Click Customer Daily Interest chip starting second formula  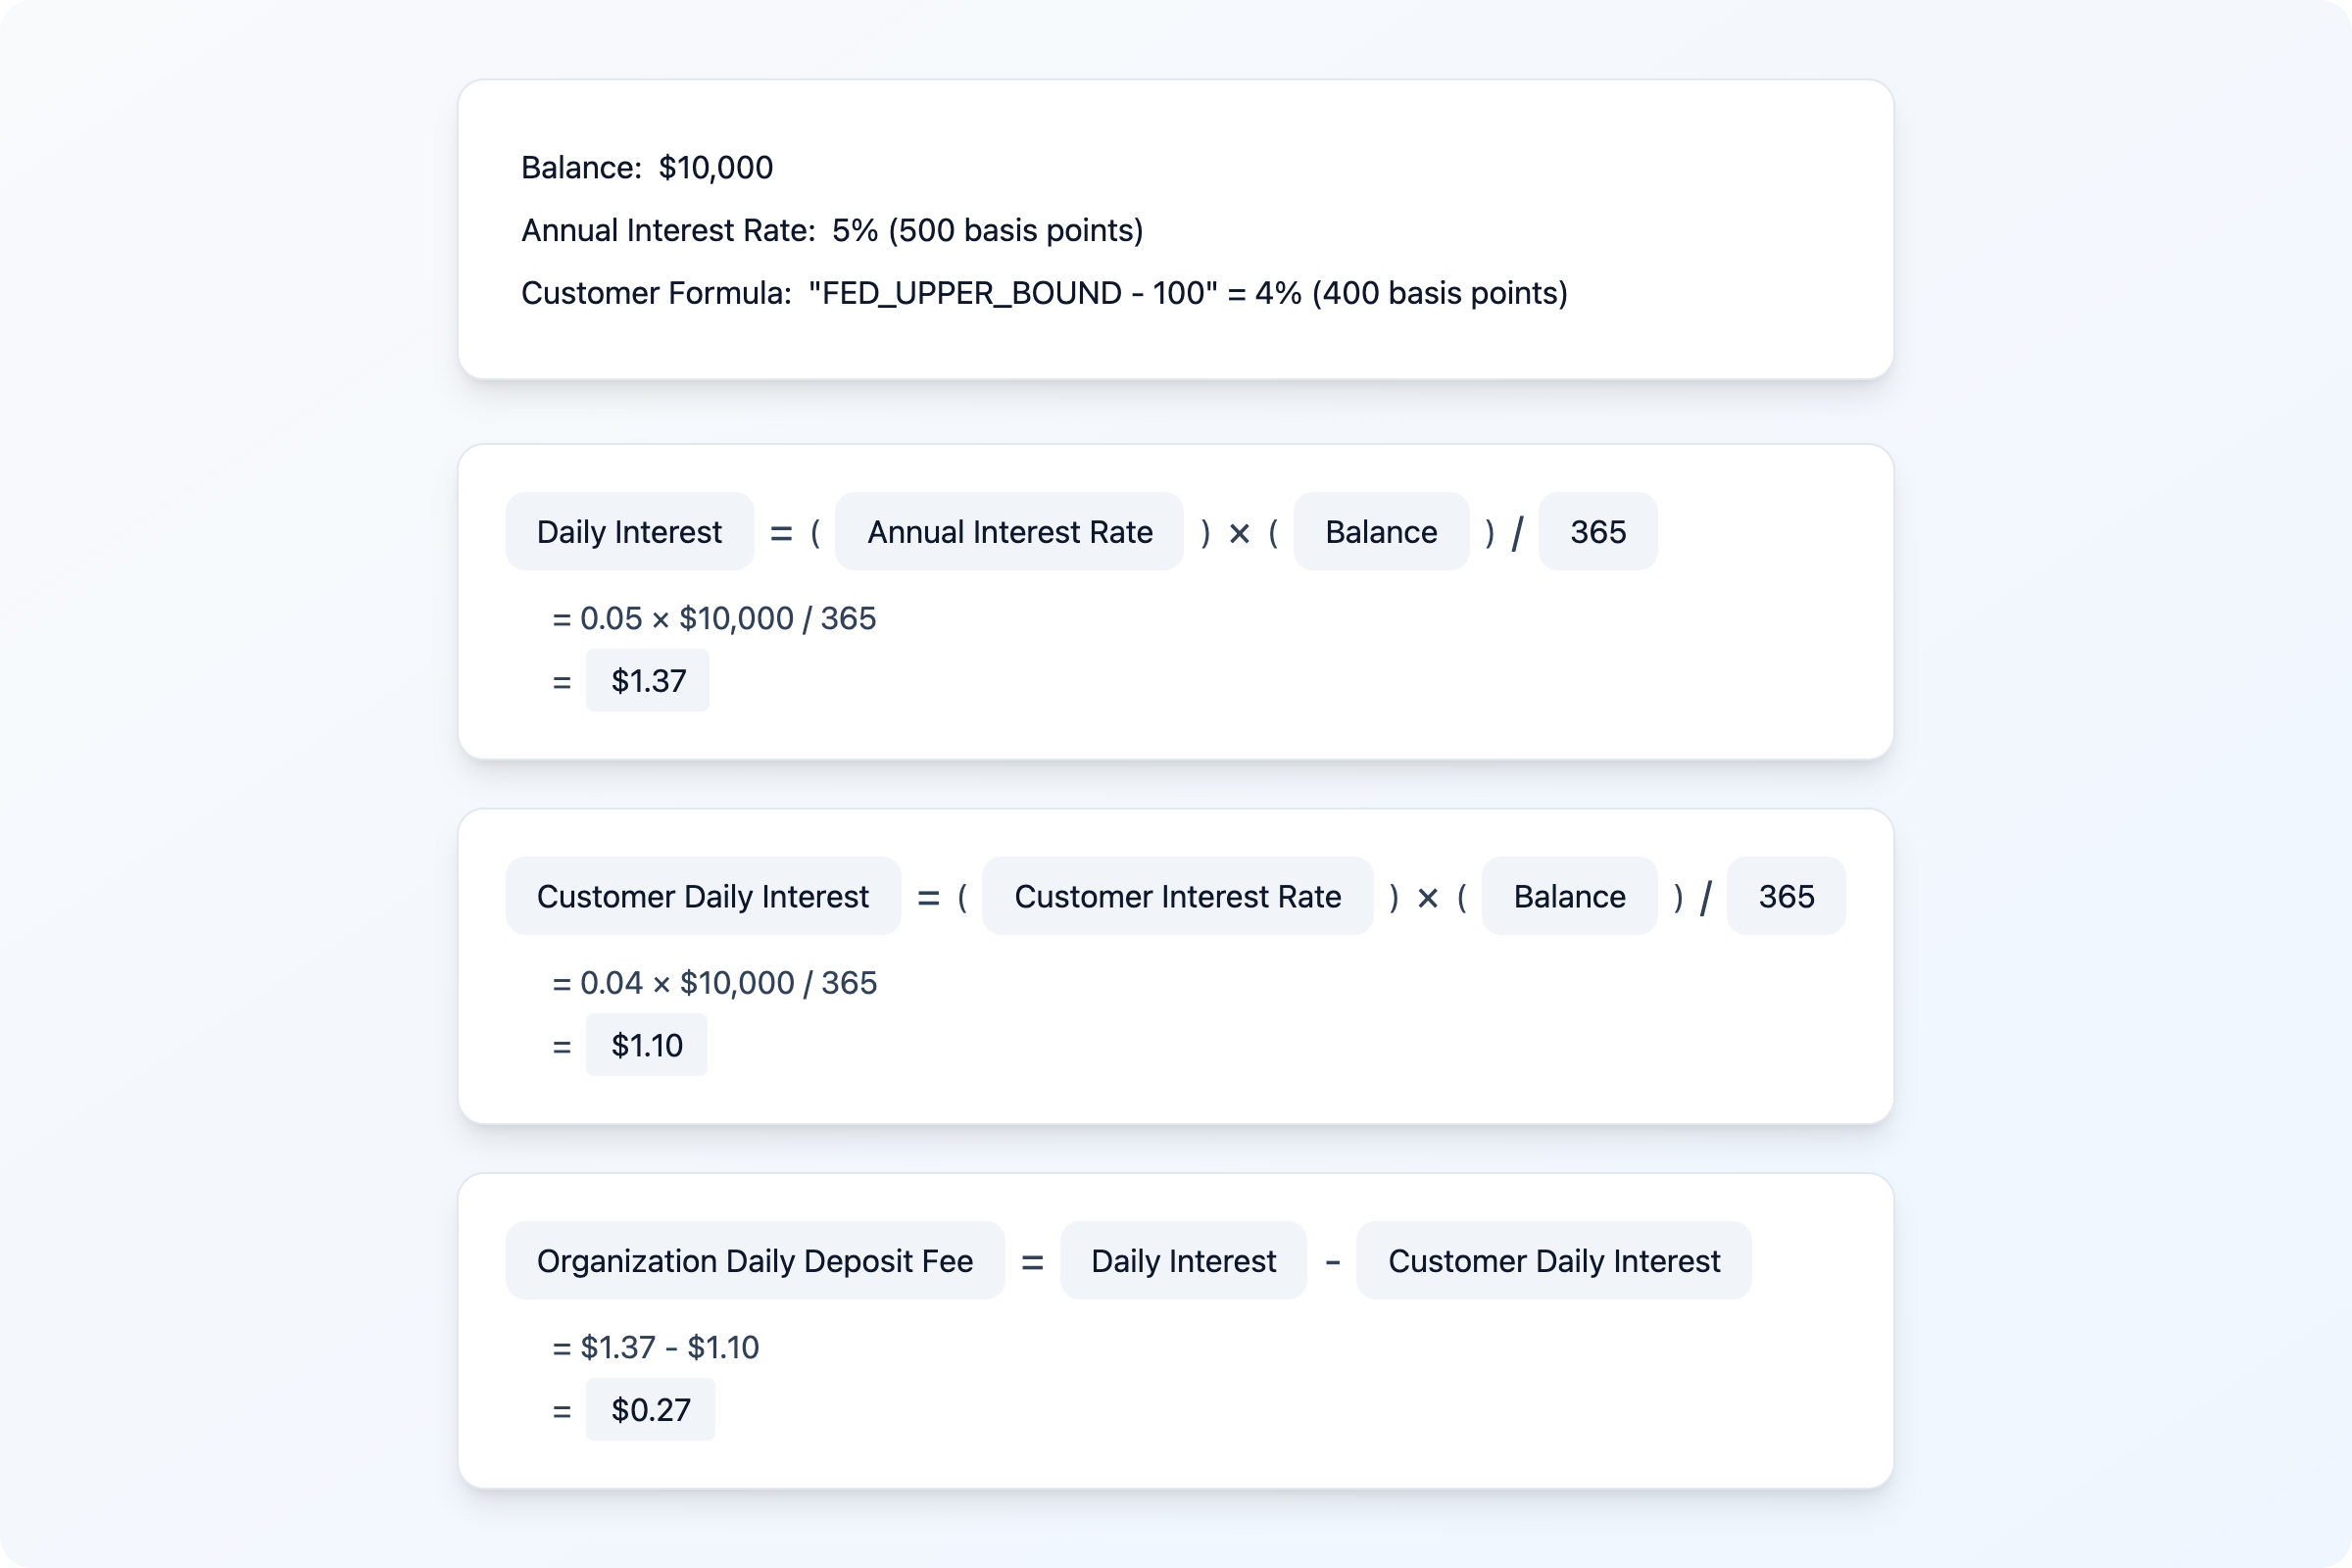pyautogui.click(x=702, y=897)
